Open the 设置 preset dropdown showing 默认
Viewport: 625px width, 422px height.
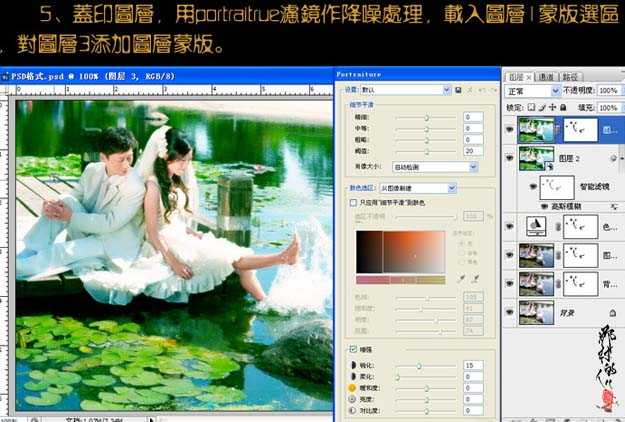406,90
